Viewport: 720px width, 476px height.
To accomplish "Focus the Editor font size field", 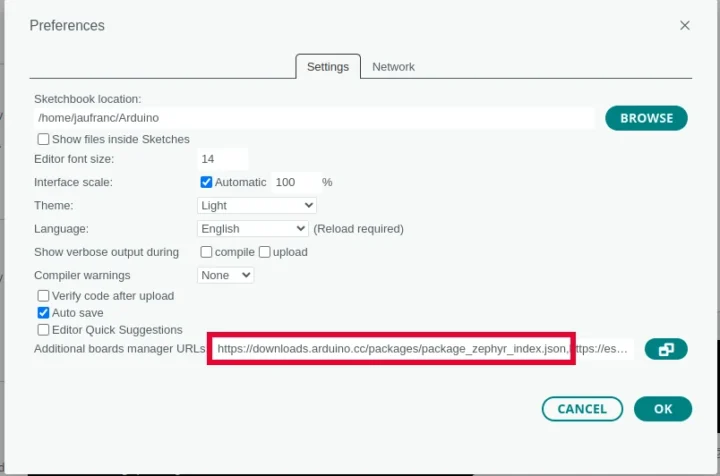I will 223,159.
